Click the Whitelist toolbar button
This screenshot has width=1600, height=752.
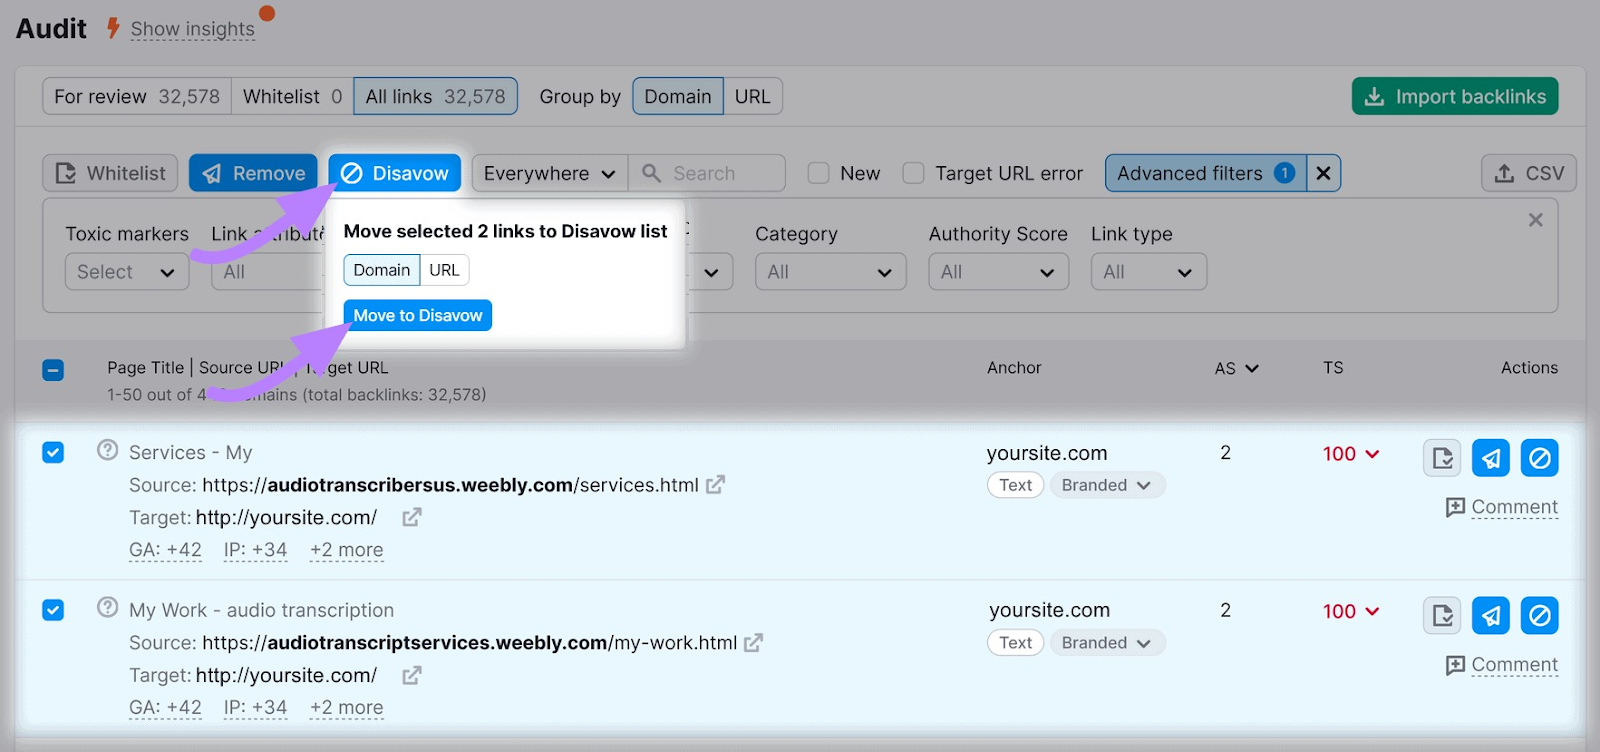point(110,173)
